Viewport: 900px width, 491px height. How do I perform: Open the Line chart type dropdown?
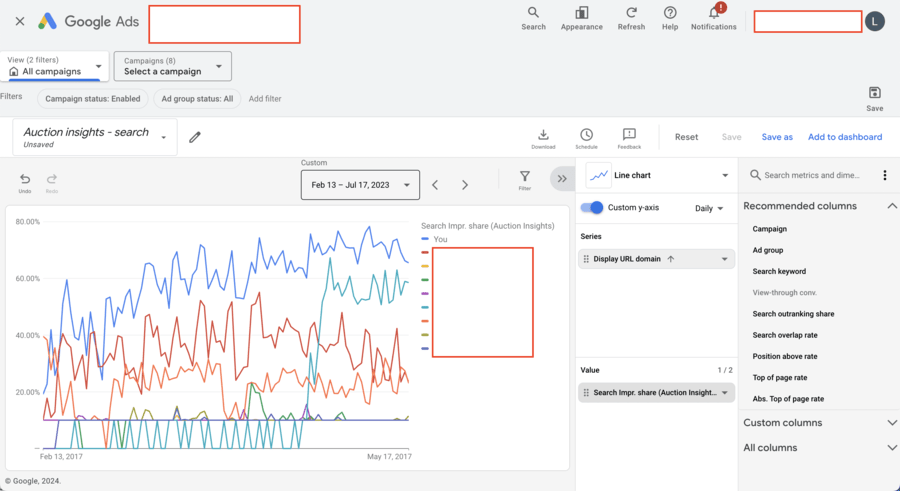click(657, 175)
